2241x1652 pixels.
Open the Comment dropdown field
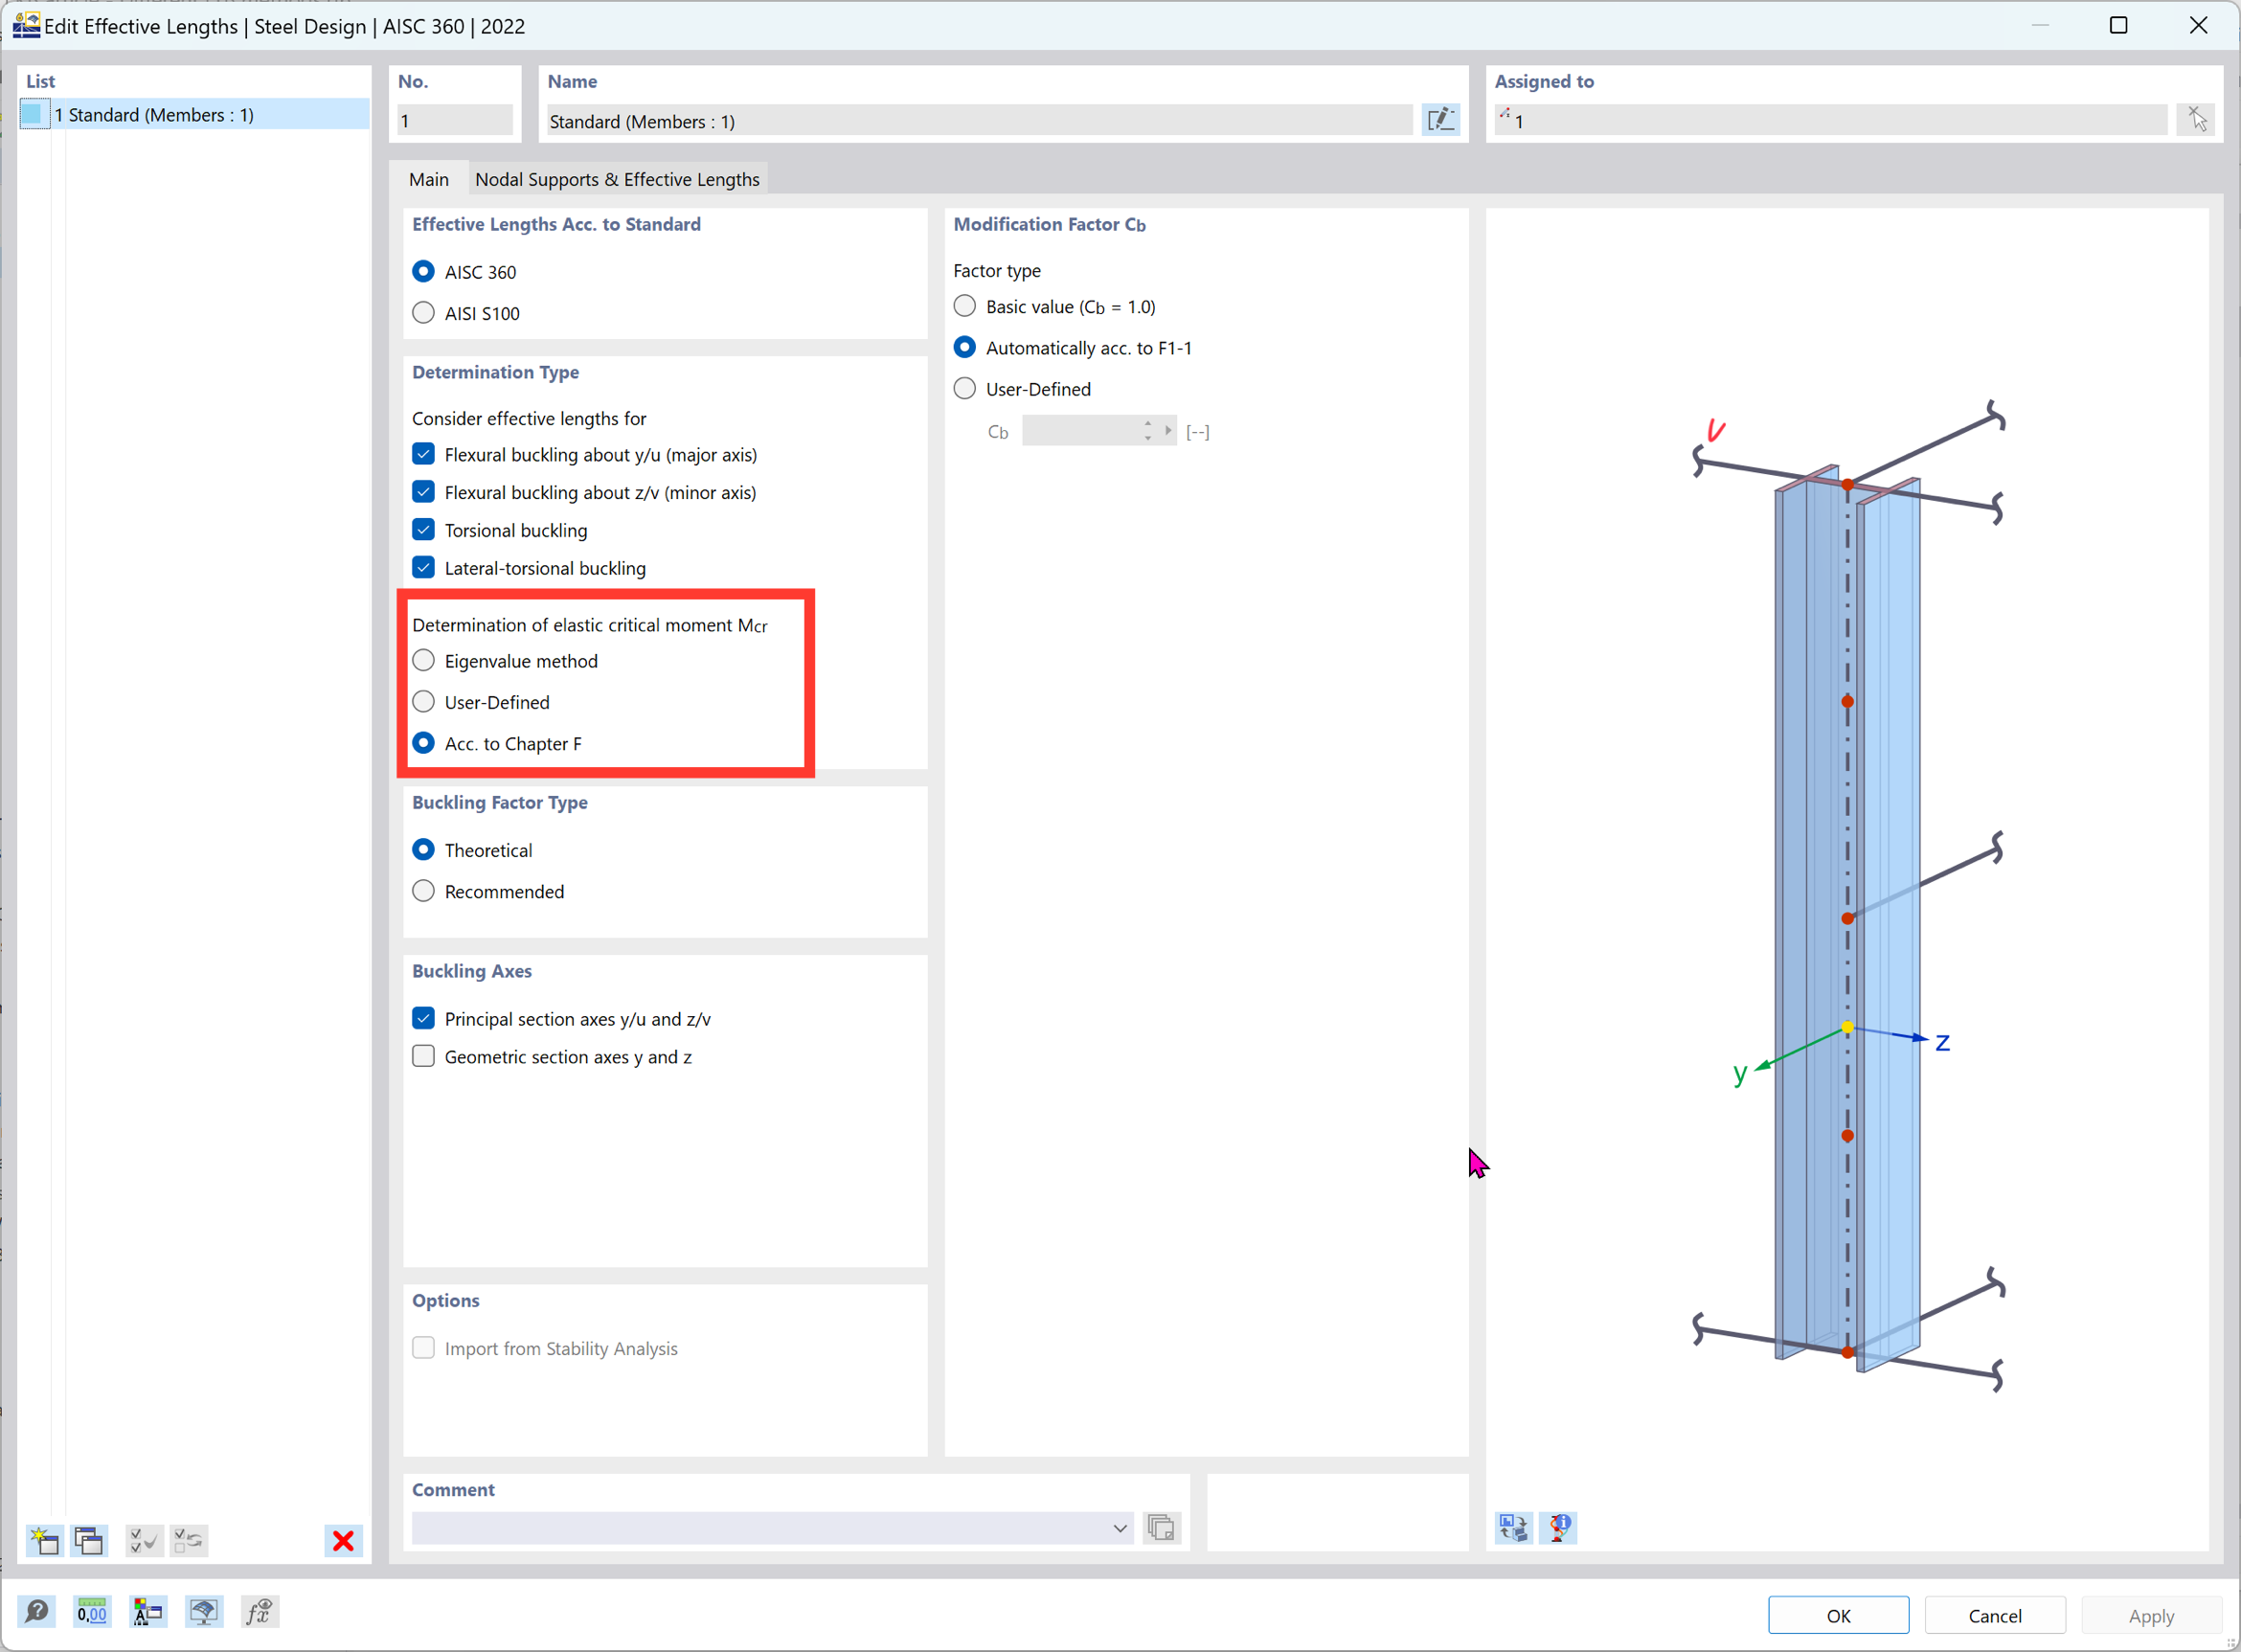point(1120,1528)
